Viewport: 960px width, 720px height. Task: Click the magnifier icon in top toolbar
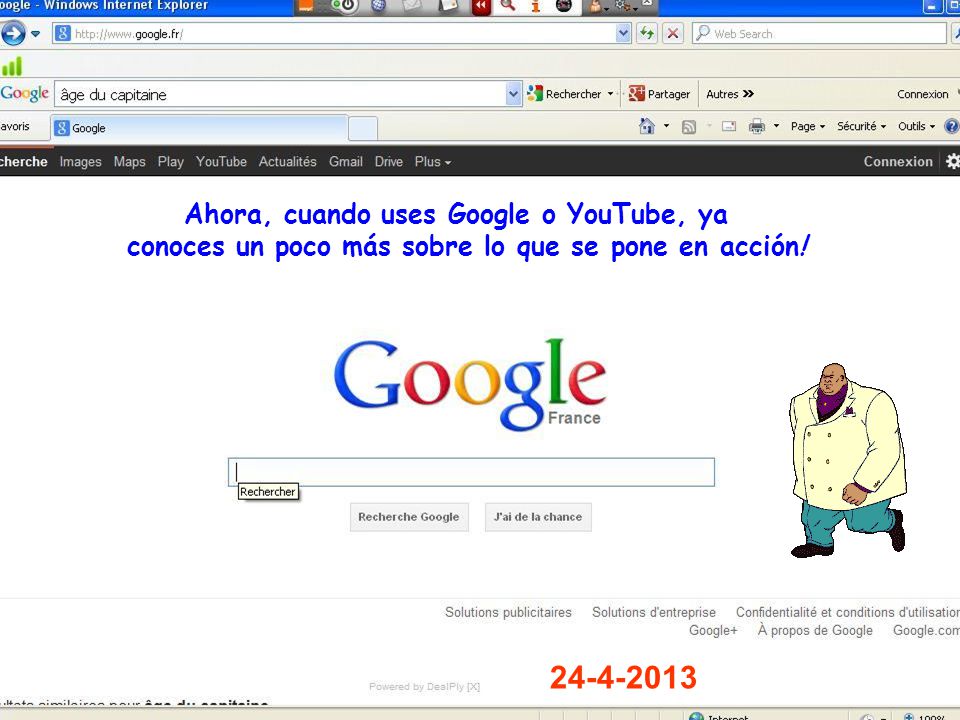[508, 6]
